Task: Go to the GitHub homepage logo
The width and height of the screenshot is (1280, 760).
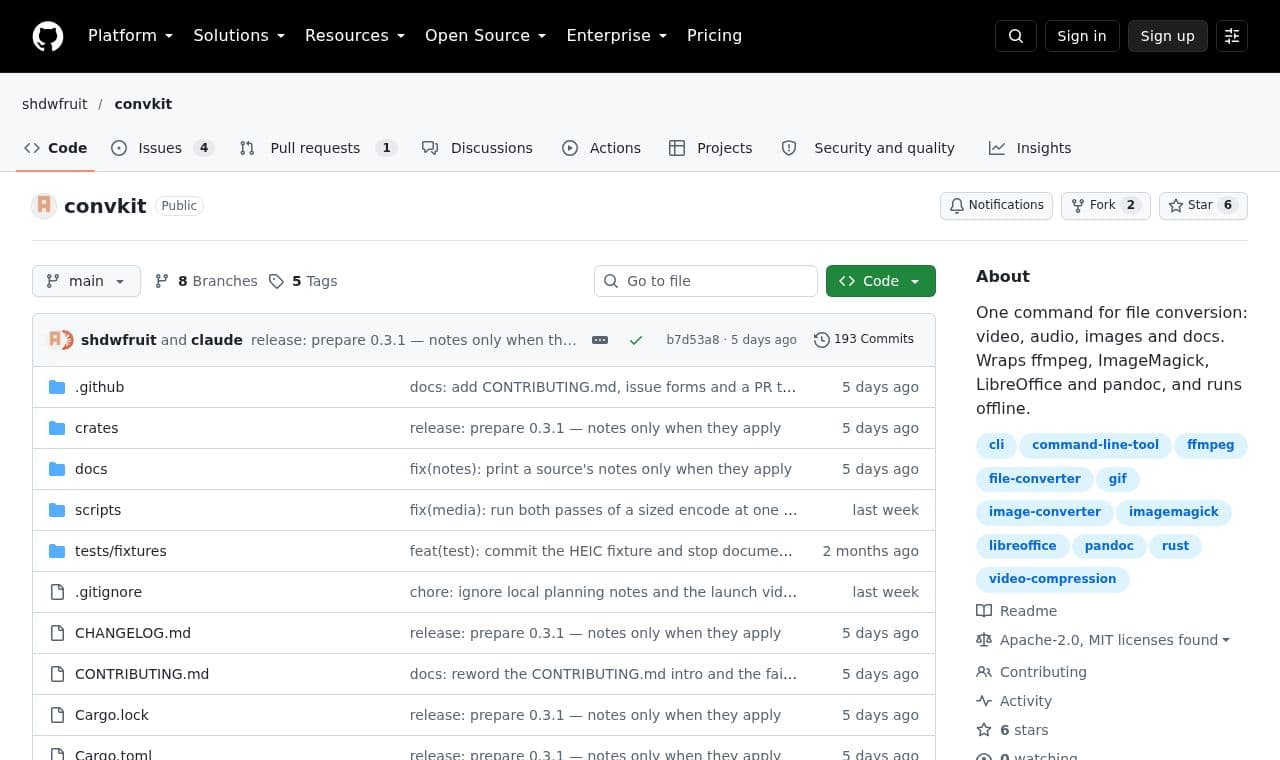Action: click(48, 36)
